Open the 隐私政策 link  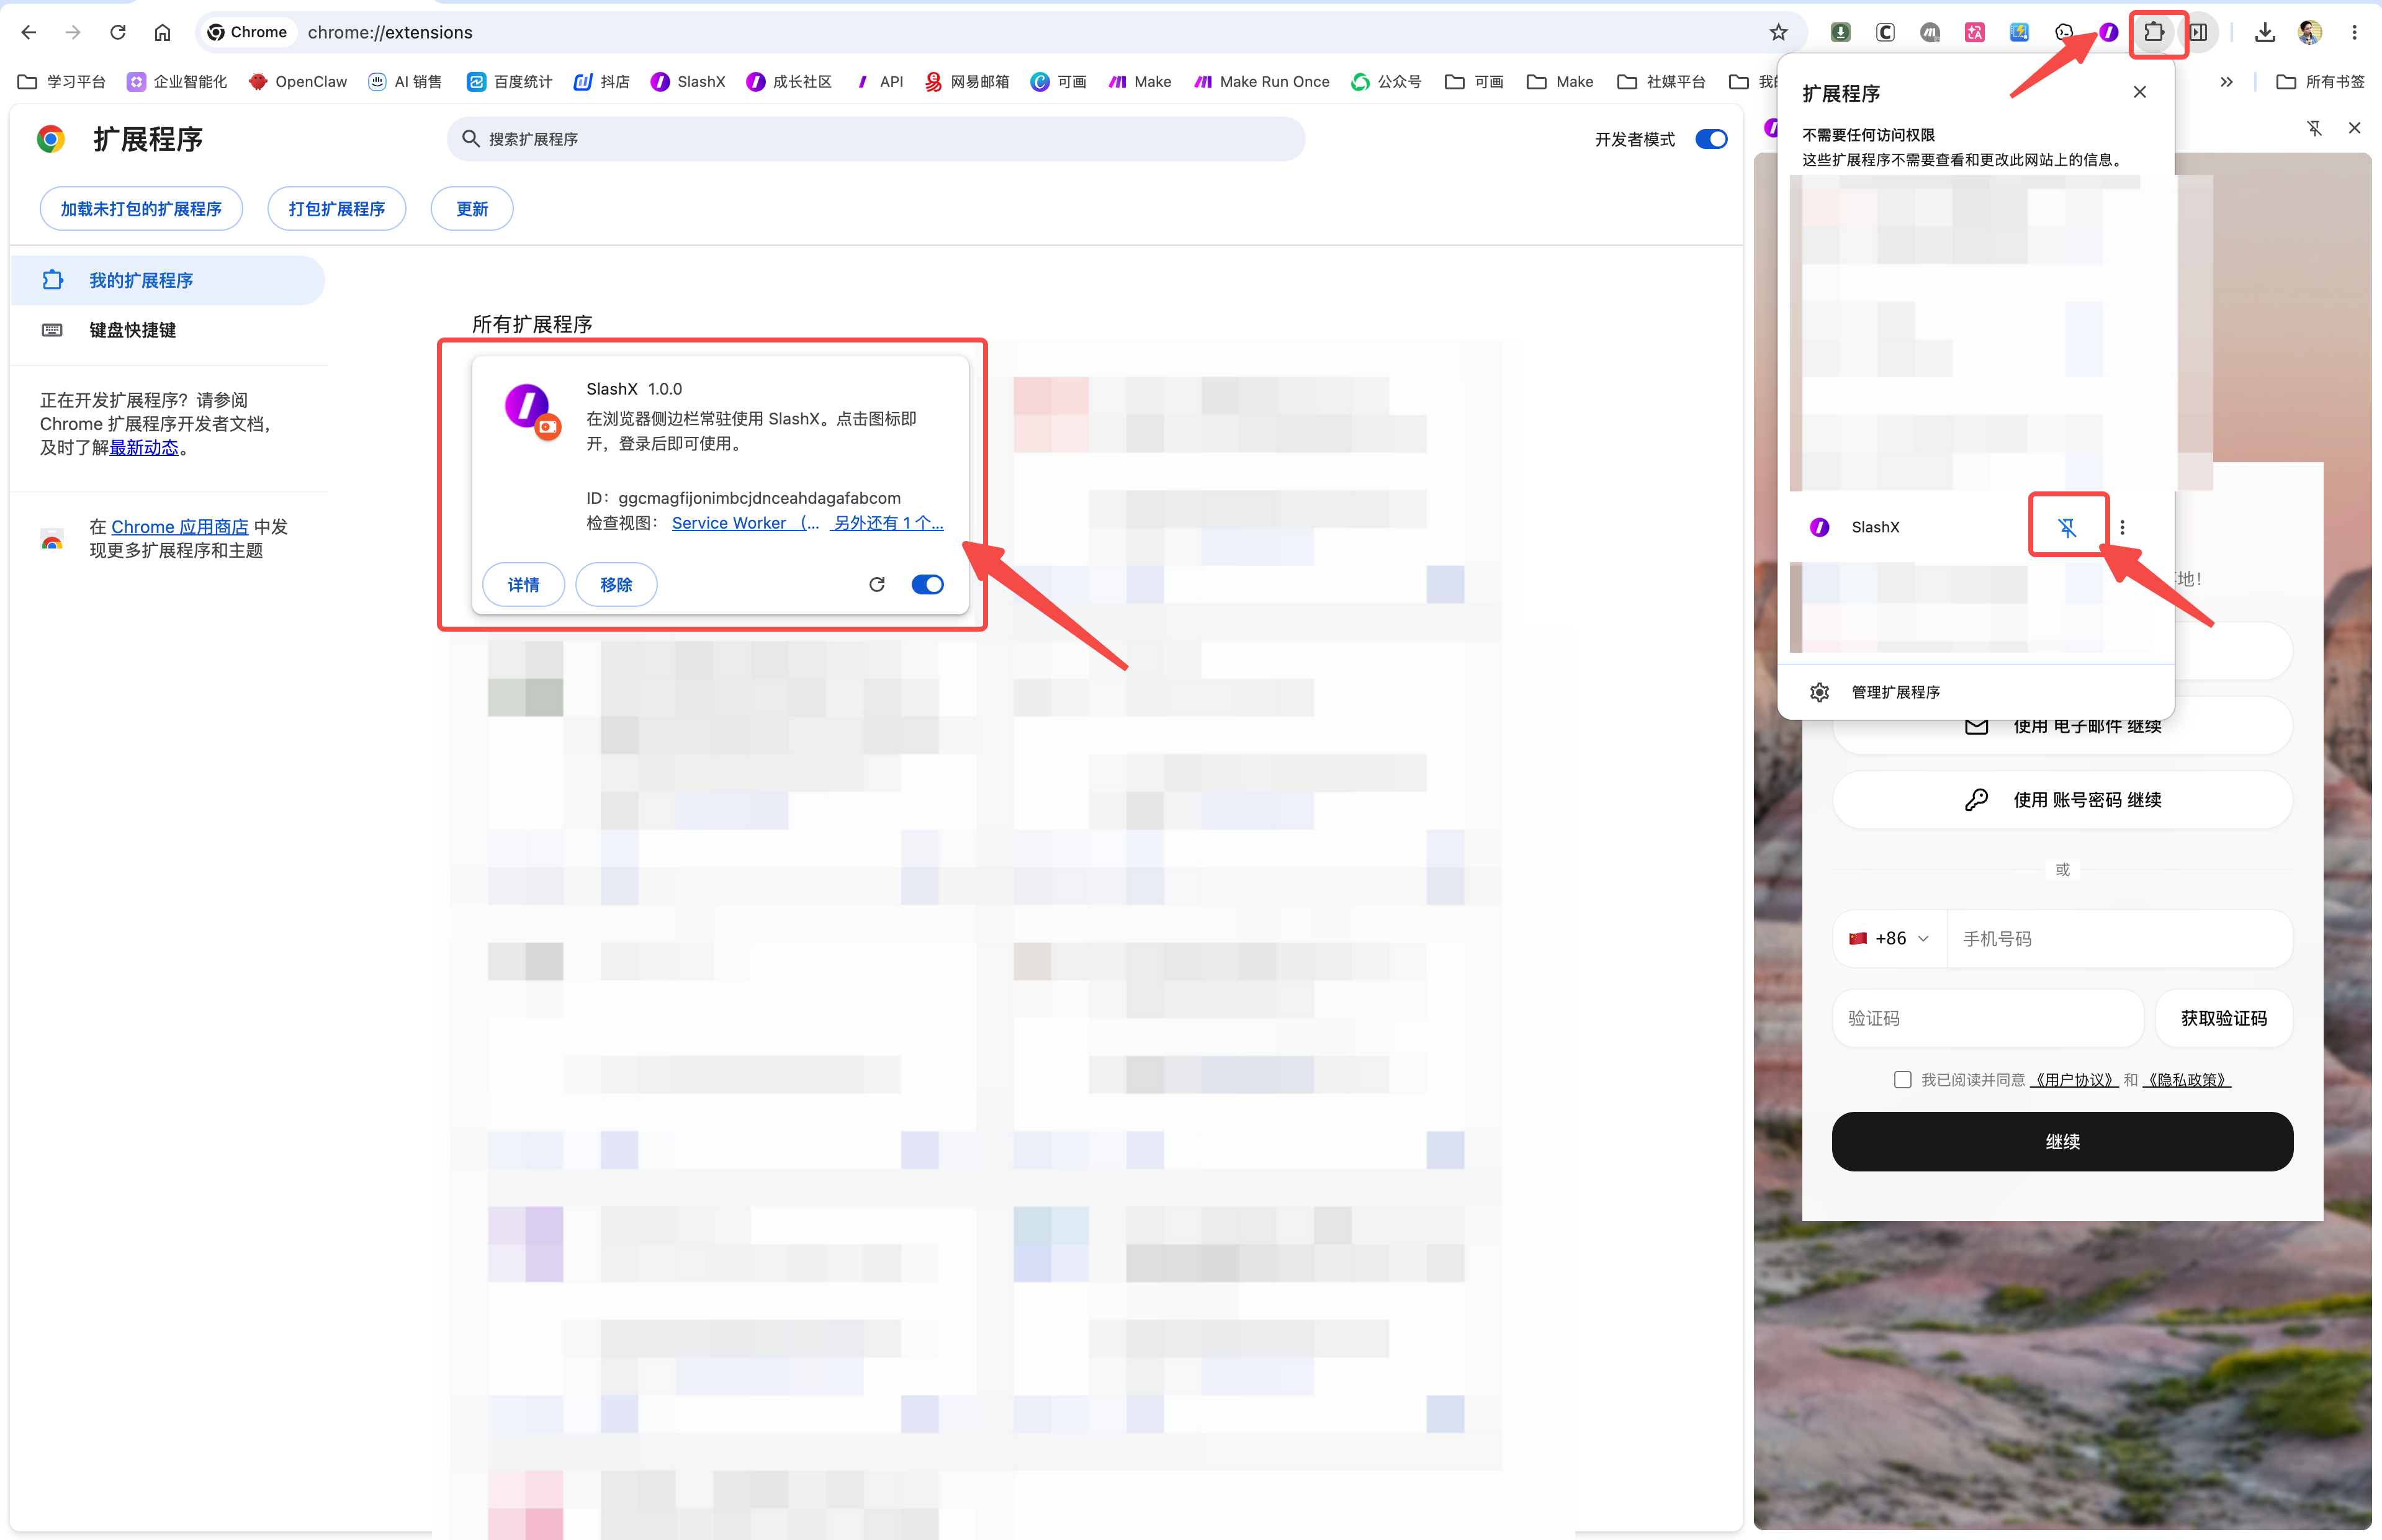coord(2186,1079)
